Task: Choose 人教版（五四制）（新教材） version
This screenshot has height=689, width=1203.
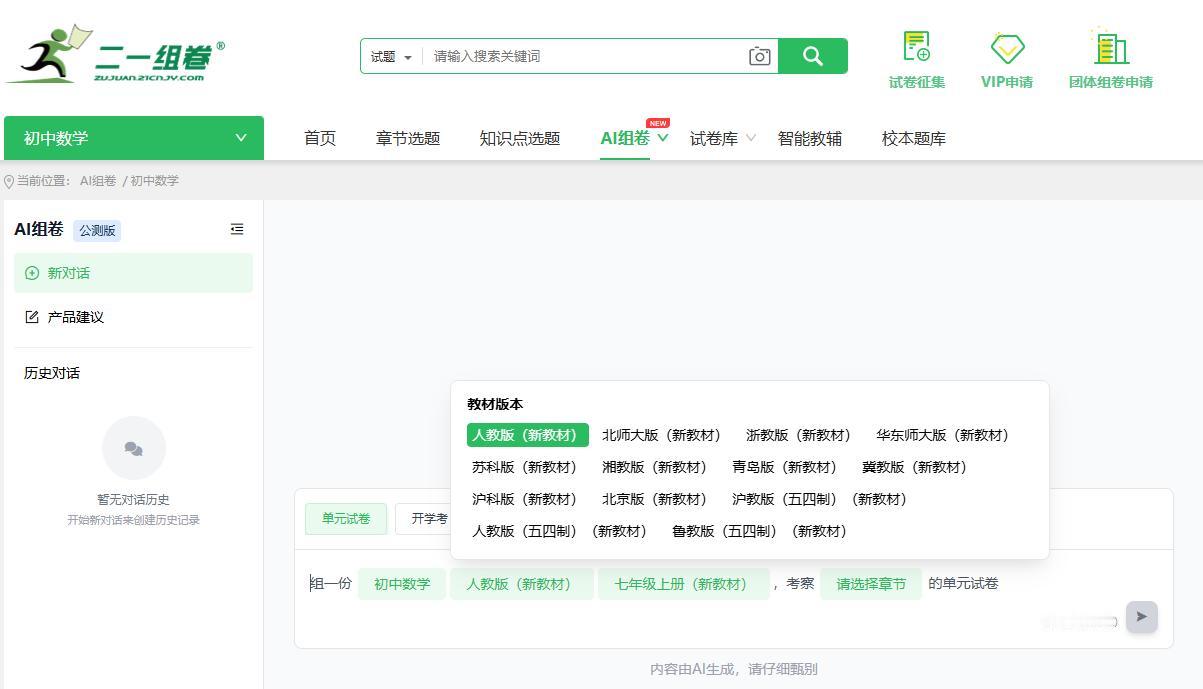Action: [560, 531]
